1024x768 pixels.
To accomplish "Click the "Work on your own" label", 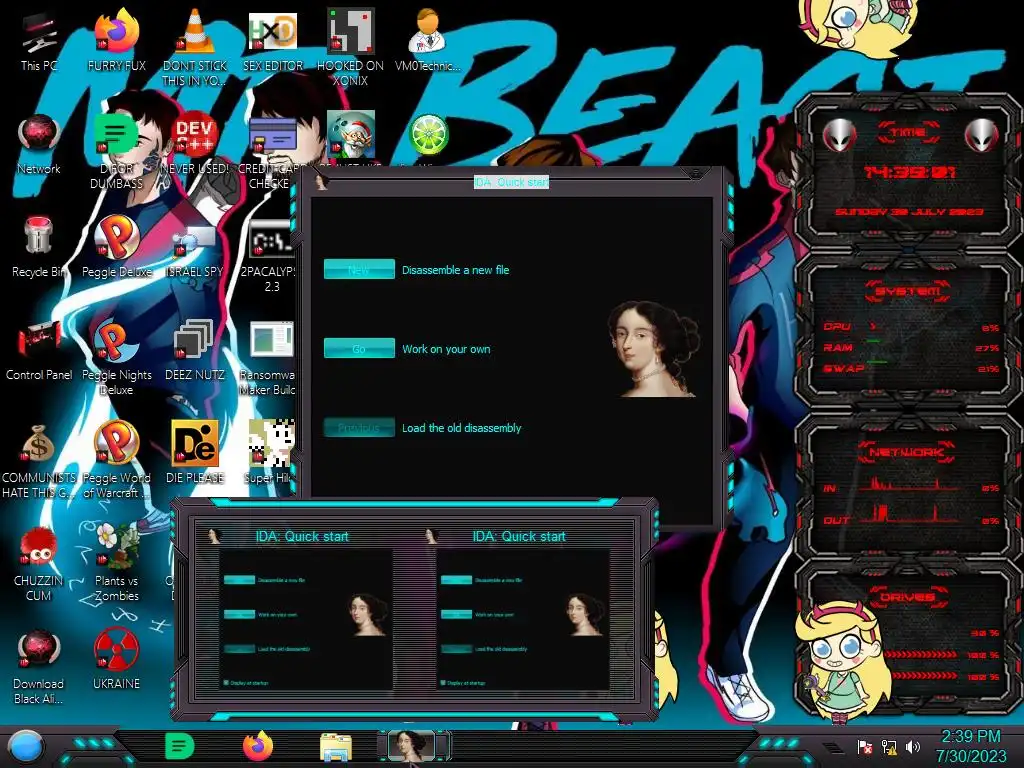I will tap(446, 349).
